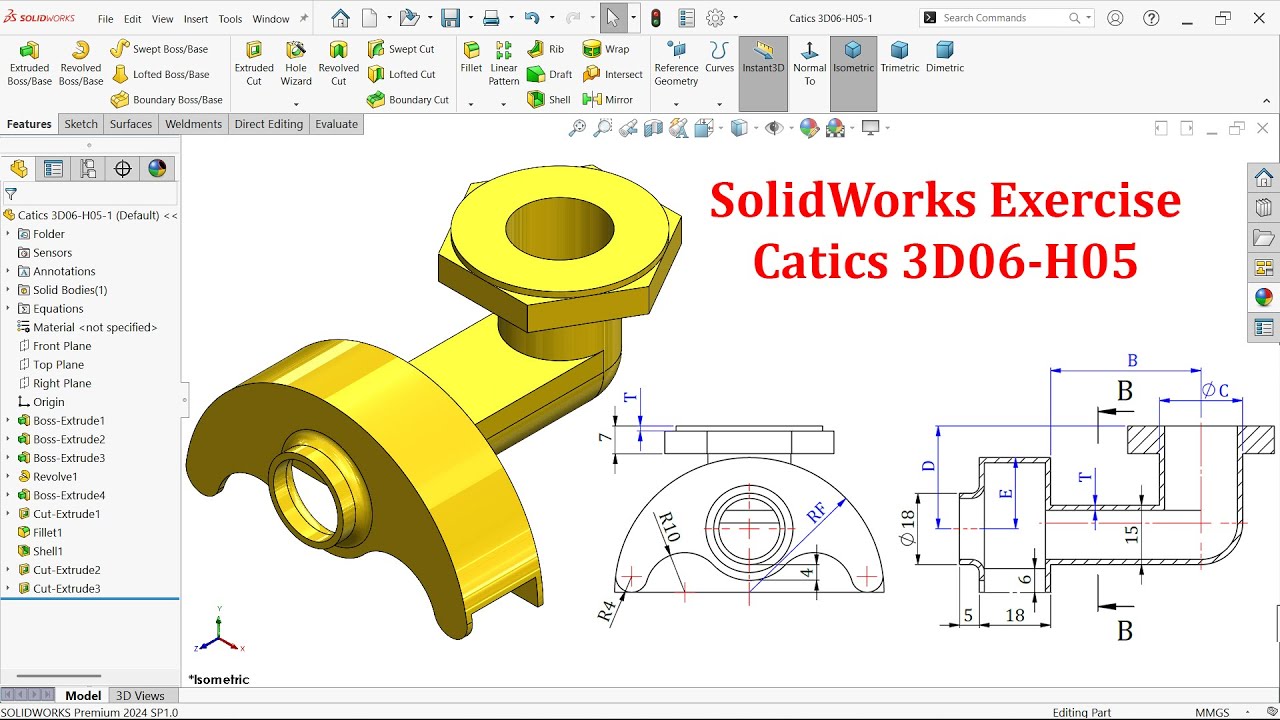Expand Cut-Extrude2 feature node
This screenshot has height=720, width=1280.
point(8,570)
